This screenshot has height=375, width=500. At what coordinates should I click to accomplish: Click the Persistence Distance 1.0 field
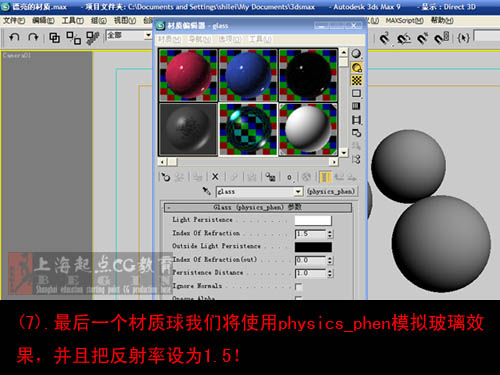[310, 273]
